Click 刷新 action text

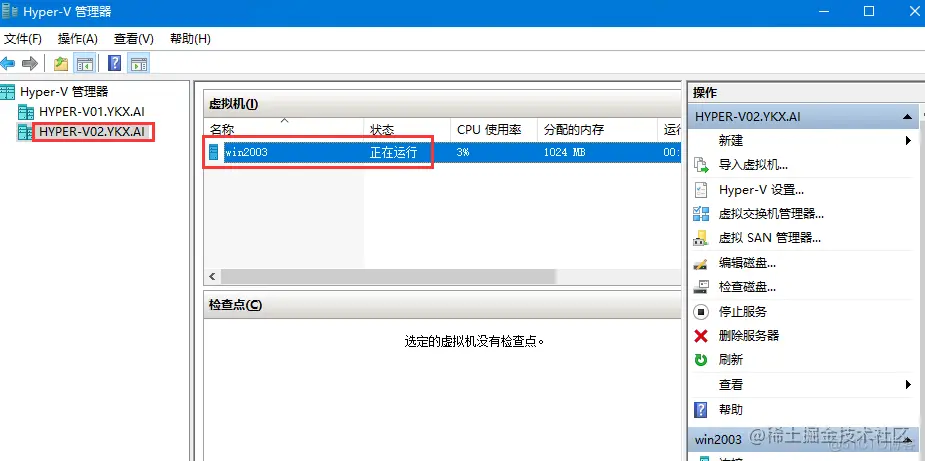coord(731,359)
